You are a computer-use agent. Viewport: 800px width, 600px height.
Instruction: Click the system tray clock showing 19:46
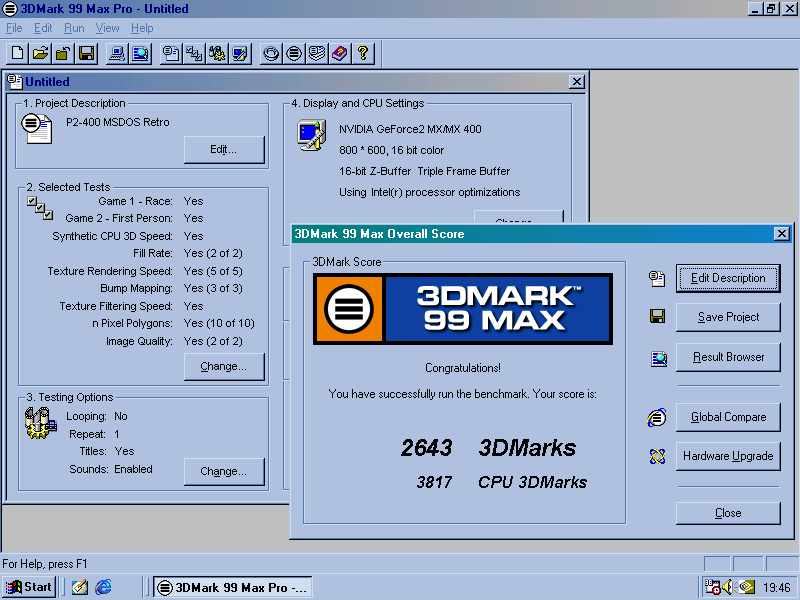coord(777,588)
